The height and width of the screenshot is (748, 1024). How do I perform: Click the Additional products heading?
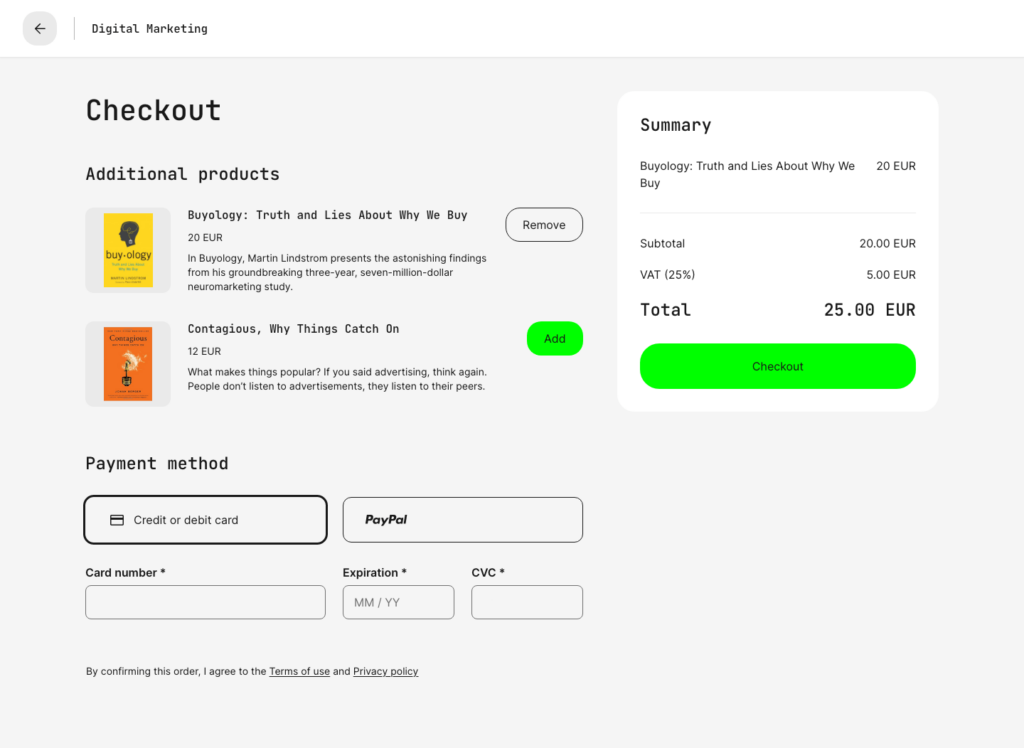182,174
